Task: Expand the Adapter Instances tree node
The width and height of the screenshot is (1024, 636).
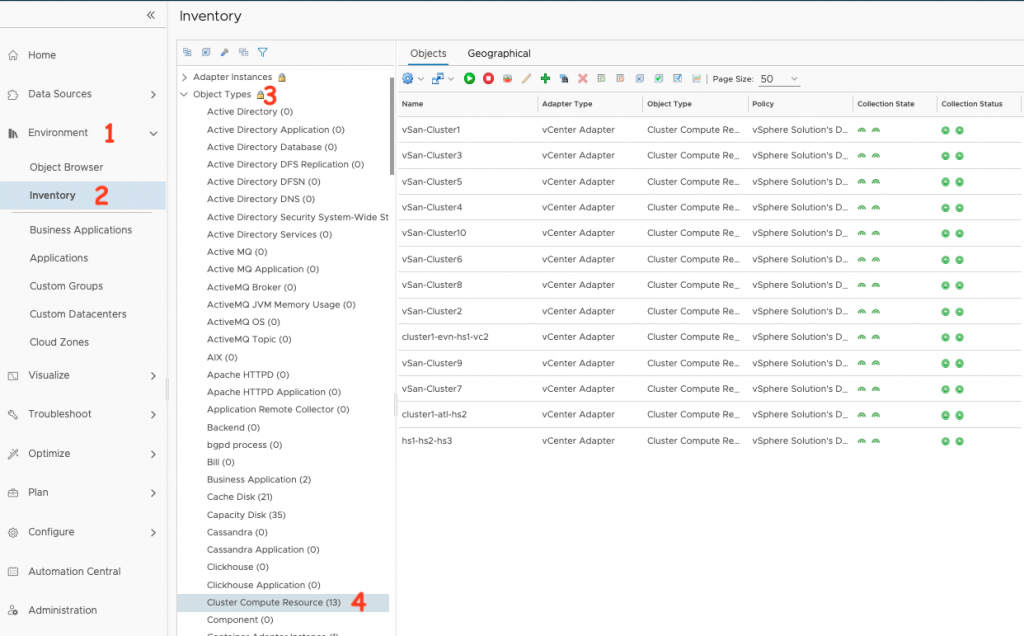Action: coord(184,77)
